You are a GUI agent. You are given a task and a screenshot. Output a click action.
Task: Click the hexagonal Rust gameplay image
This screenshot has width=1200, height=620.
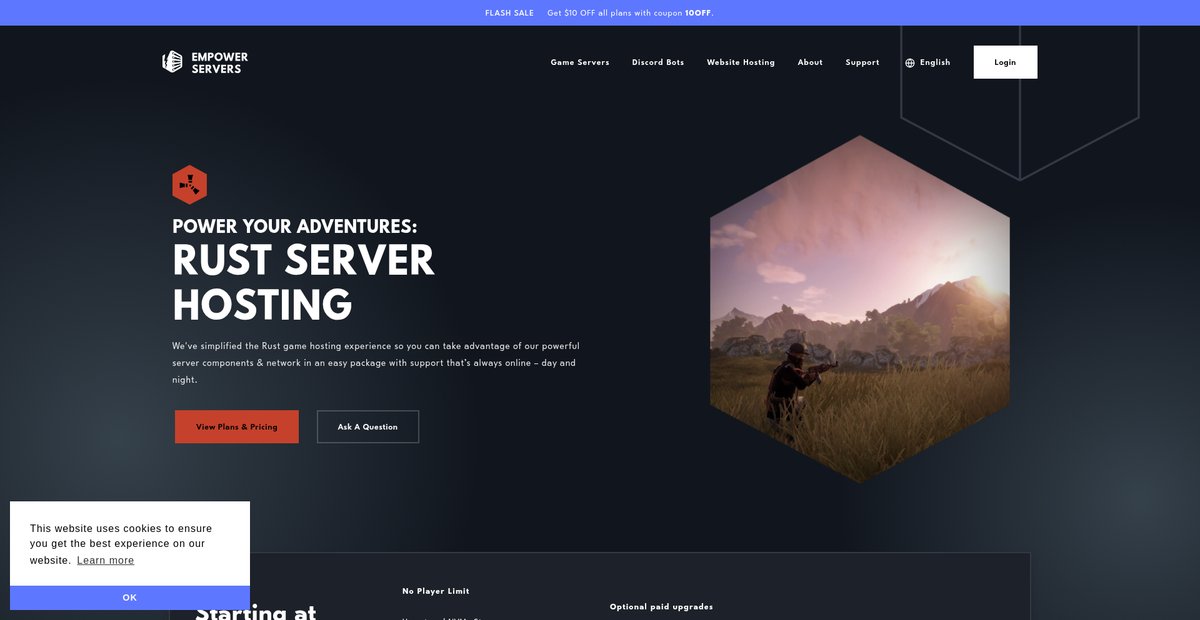click(x=860, y=309)
